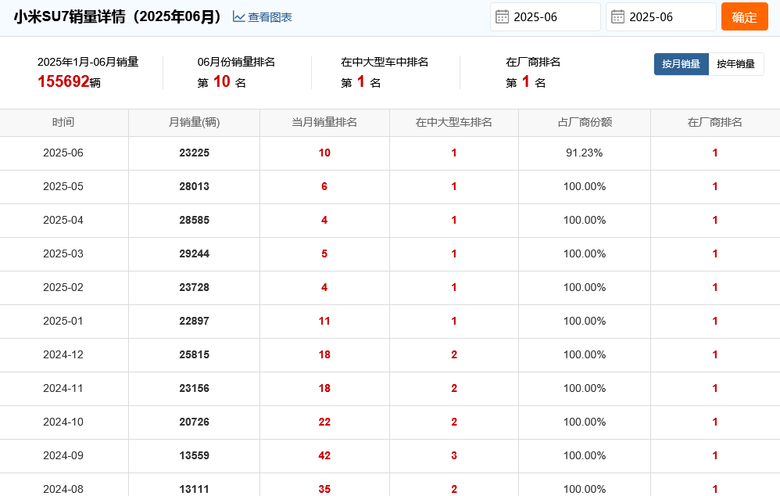Click segment rank 3 in 2024-09 row

pyautogui.click(x=454, y=456)
